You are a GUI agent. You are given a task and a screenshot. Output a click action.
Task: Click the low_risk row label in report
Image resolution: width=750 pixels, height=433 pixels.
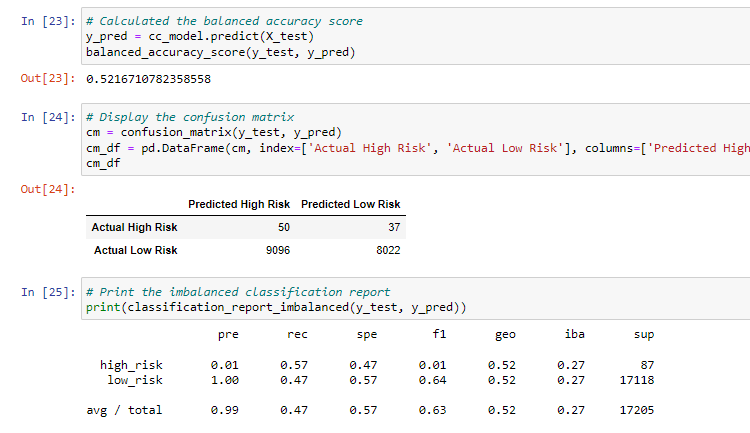coord(135,380)
